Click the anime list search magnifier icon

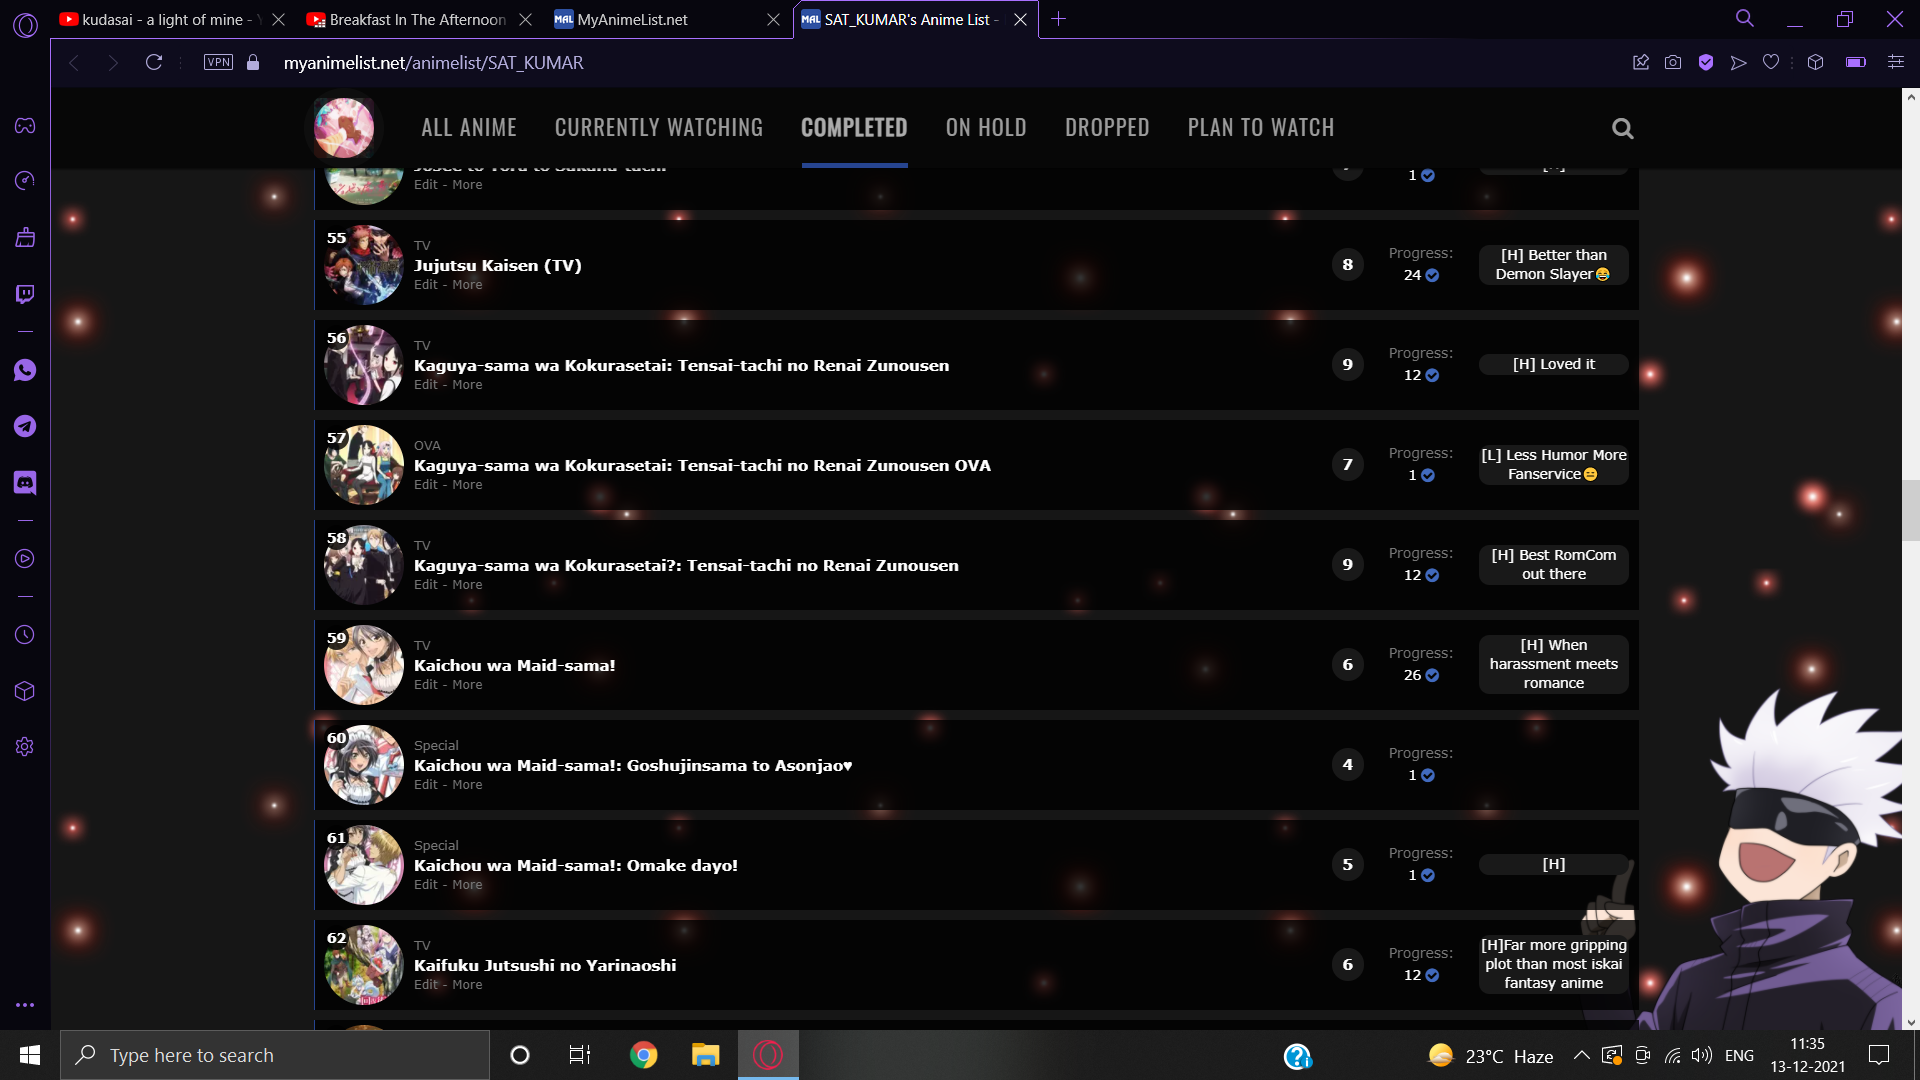point(1623,129)
